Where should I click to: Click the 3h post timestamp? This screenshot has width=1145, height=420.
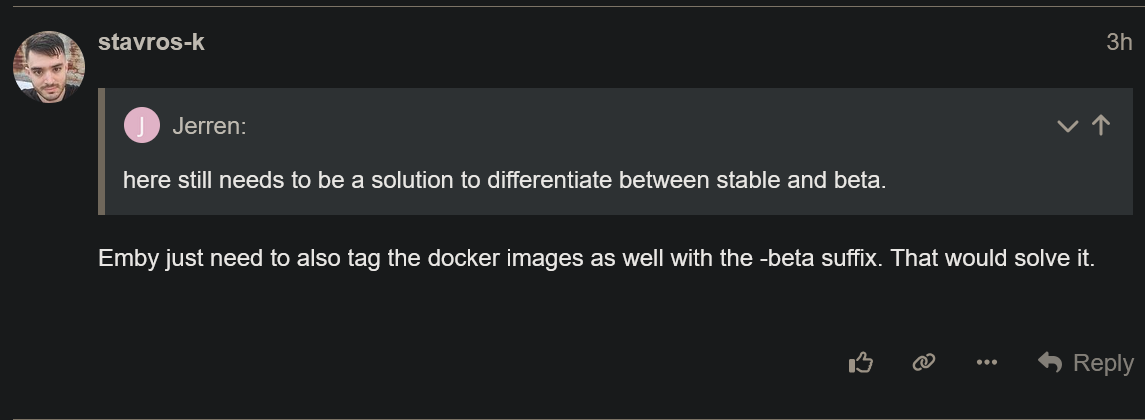click(1118, 42)
